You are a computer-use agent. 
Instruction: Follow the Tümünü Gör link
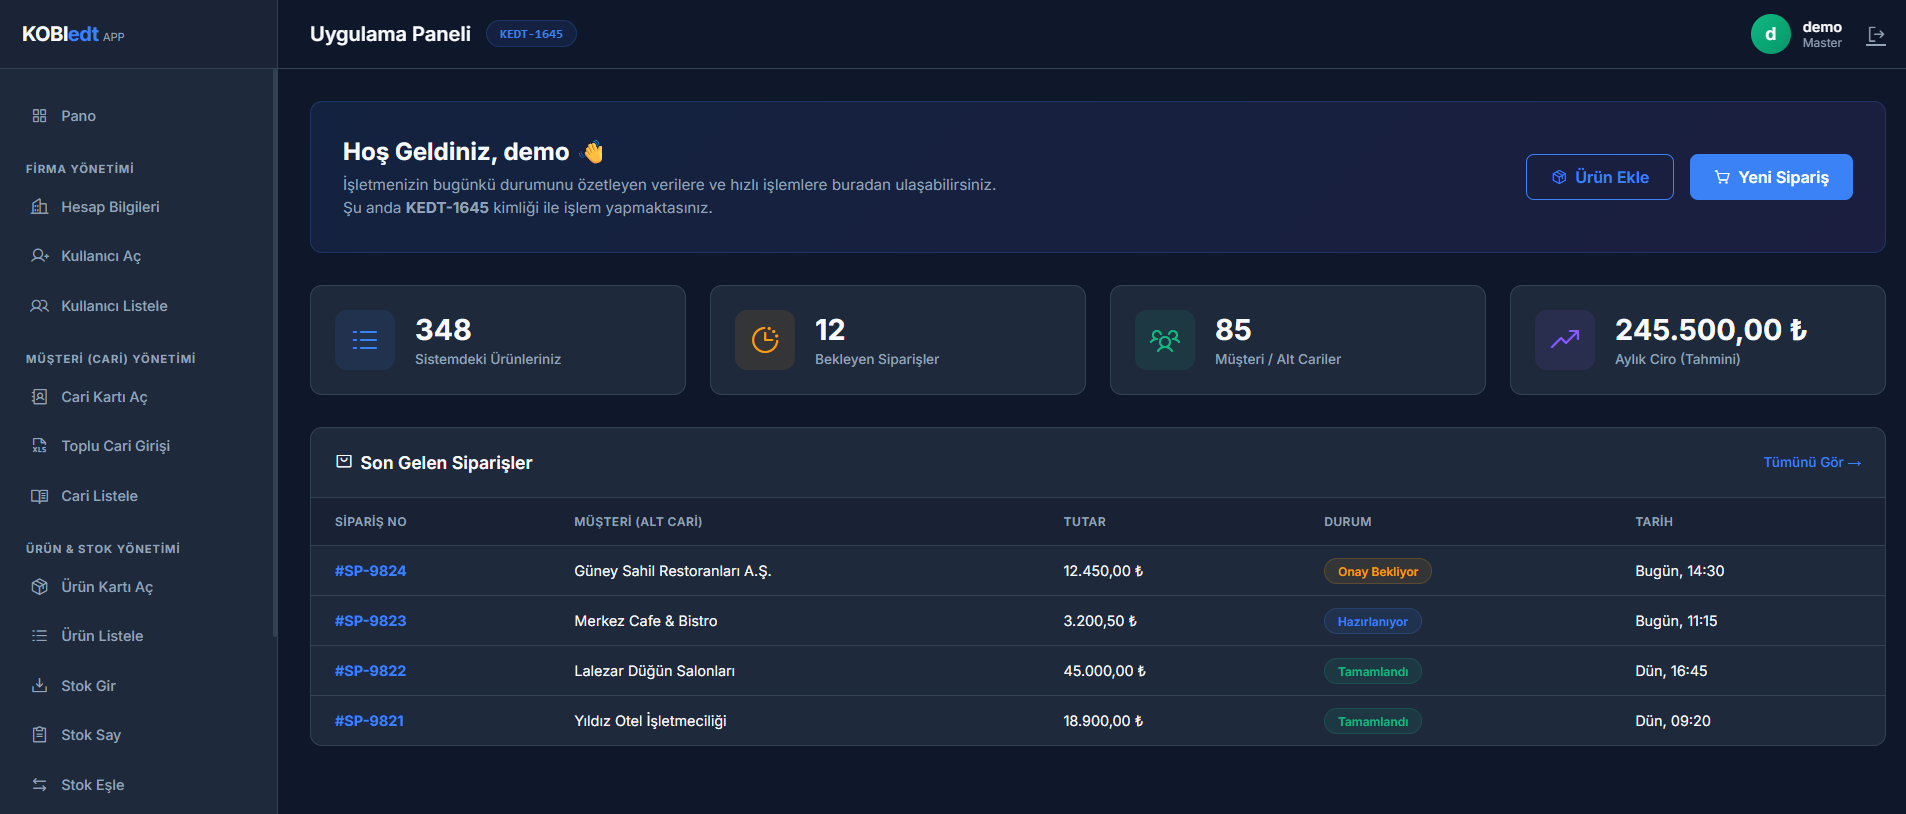tap(1811, 462)
